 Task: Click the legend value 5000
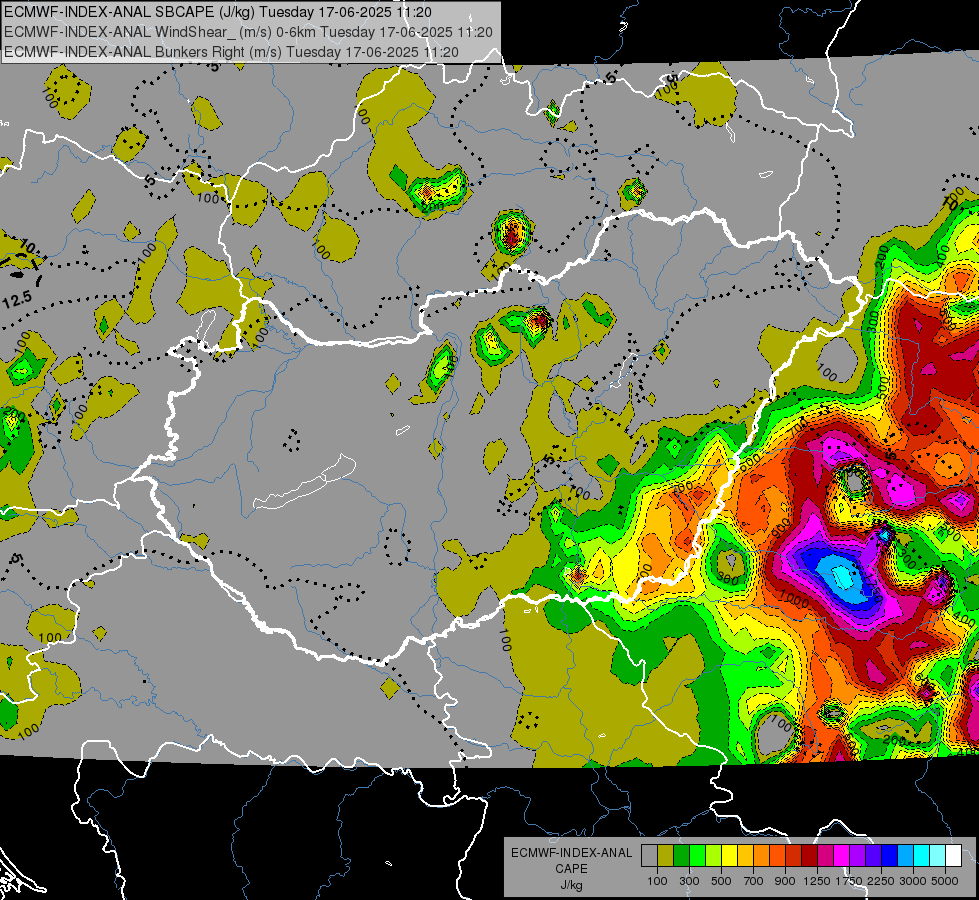tap(945, 881)
